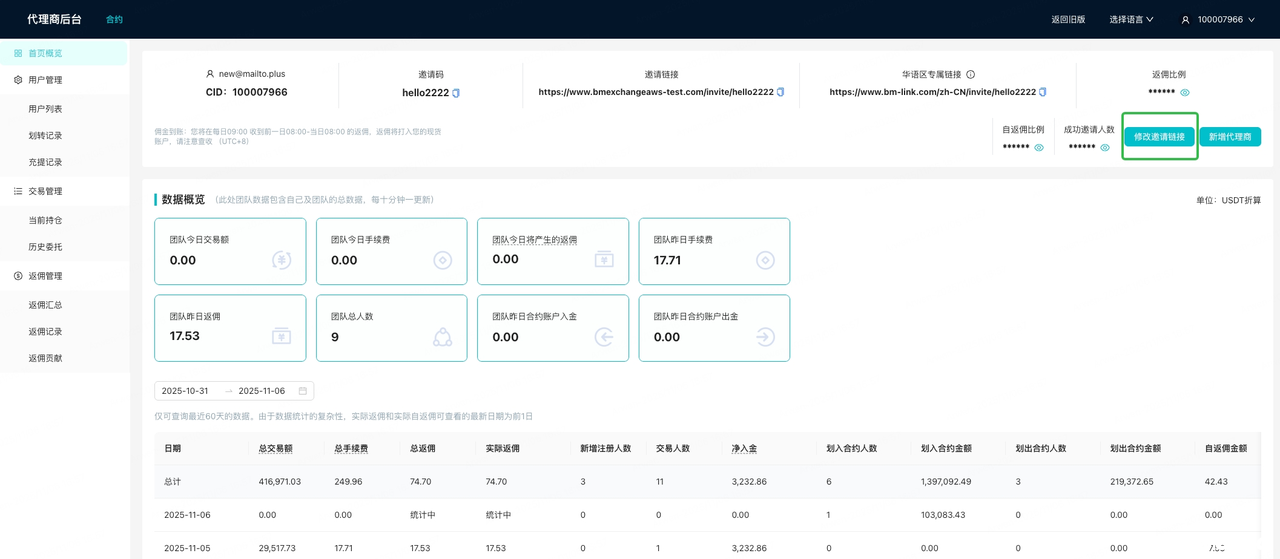Expand the account menu arrow beside 100007966
This screenshot has height=559, width=1280.
pyautogui.click(x=1251, y=20)
